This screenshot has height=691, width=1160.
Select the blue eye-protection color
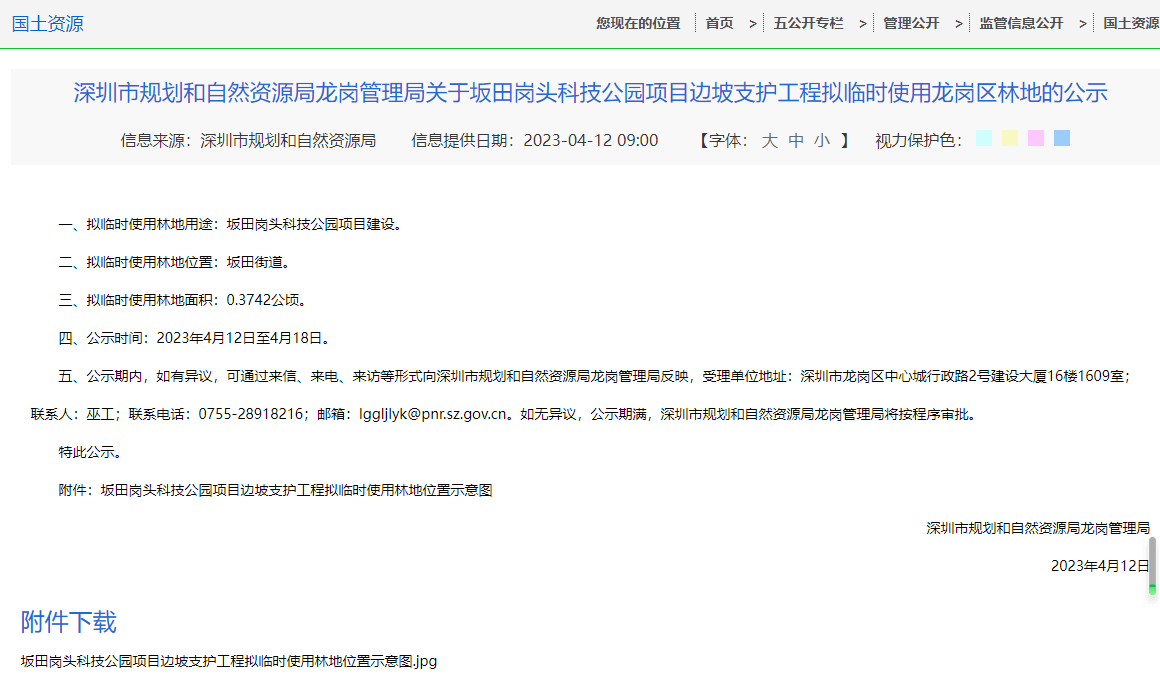1062,139
